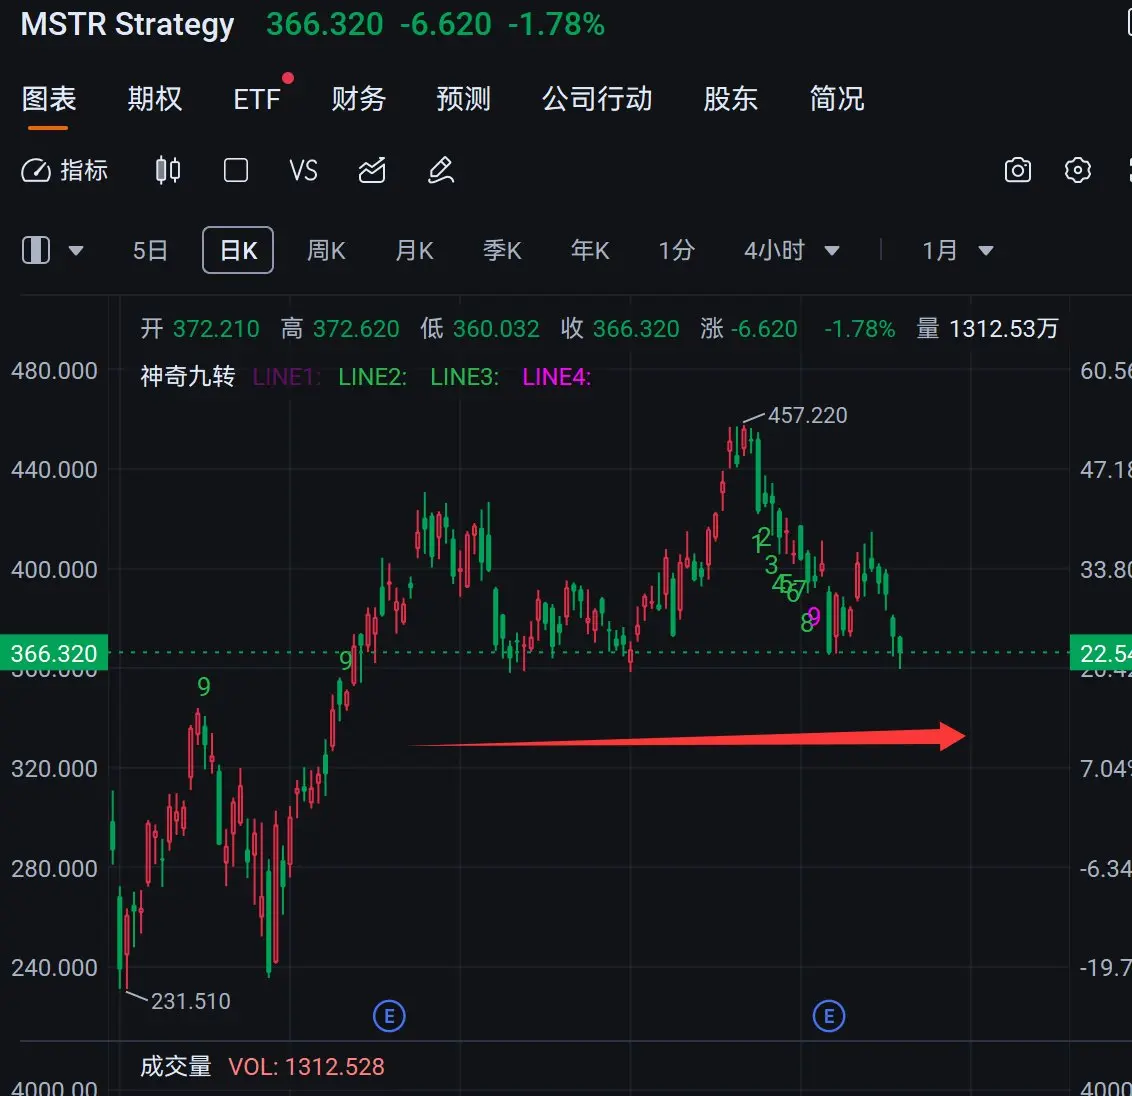Screen dimensions: 1132x1096
Task: Click the chart trend overlay icon
Action: click(372, 171)
